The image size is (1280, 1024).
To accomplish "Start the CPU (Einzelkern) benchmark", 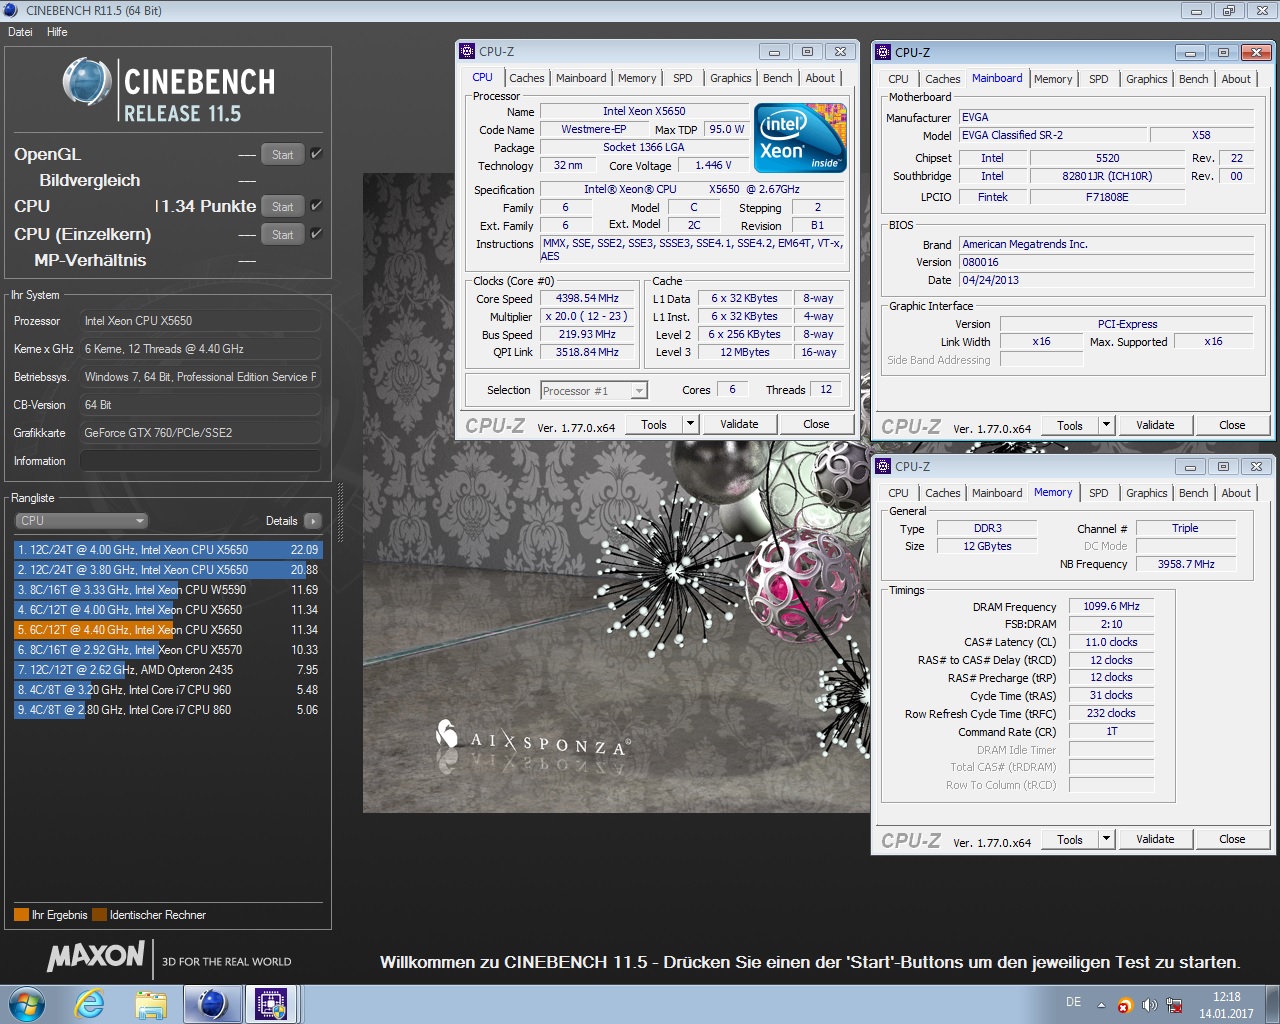I will [x=283, y=234].
